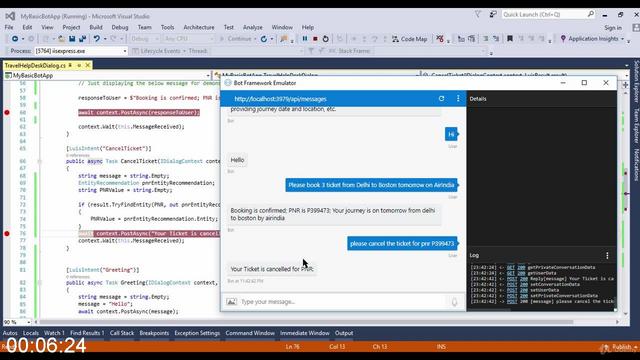The image size is (640, 360).
Task: Select the please cancel the ticket message
Action: pyautogui.click(x=402, y=244)
